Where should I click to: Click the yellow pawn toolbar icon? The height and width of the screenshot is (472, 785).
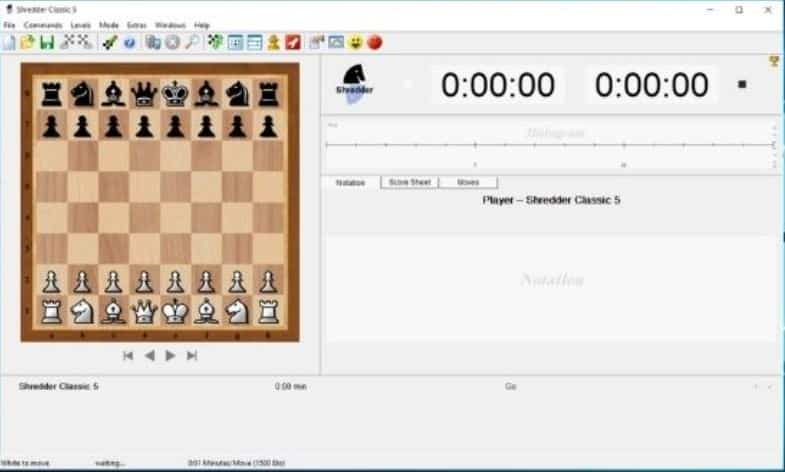273,43
